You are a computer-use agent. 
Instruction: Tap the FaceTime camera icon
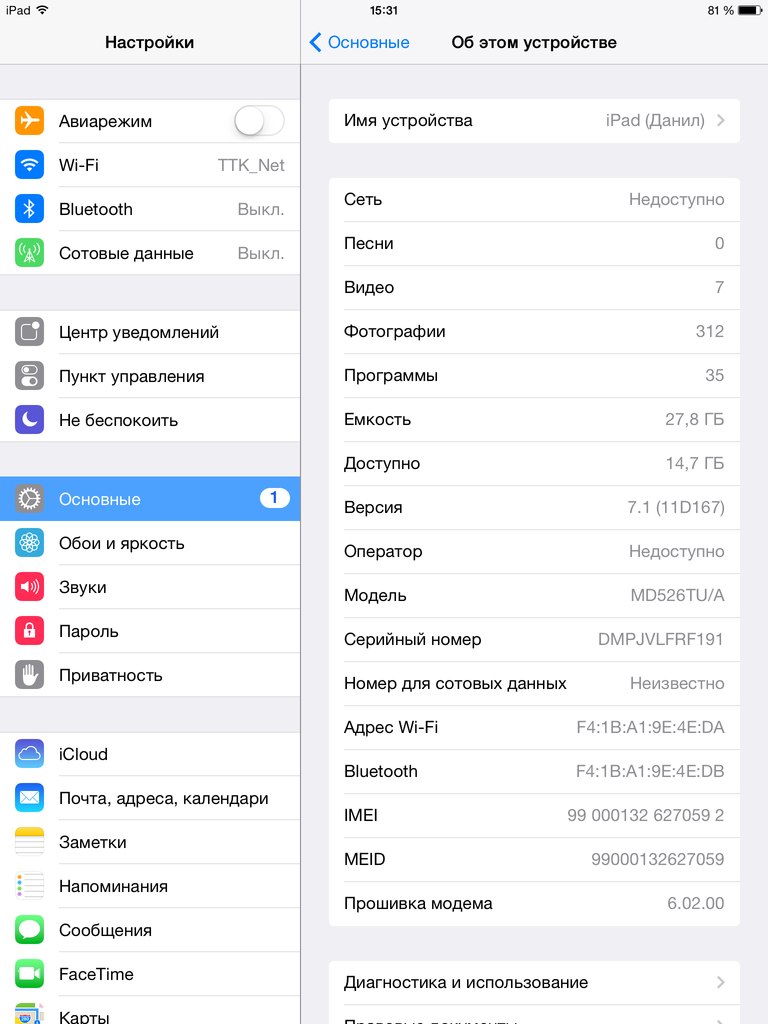coord(29,974)
